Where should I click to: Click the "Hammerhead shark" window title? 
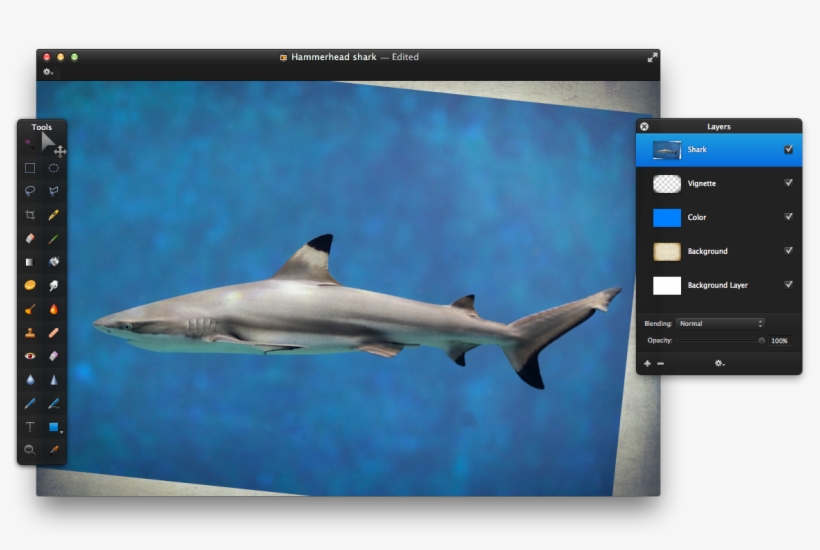[x=334, y=57]
